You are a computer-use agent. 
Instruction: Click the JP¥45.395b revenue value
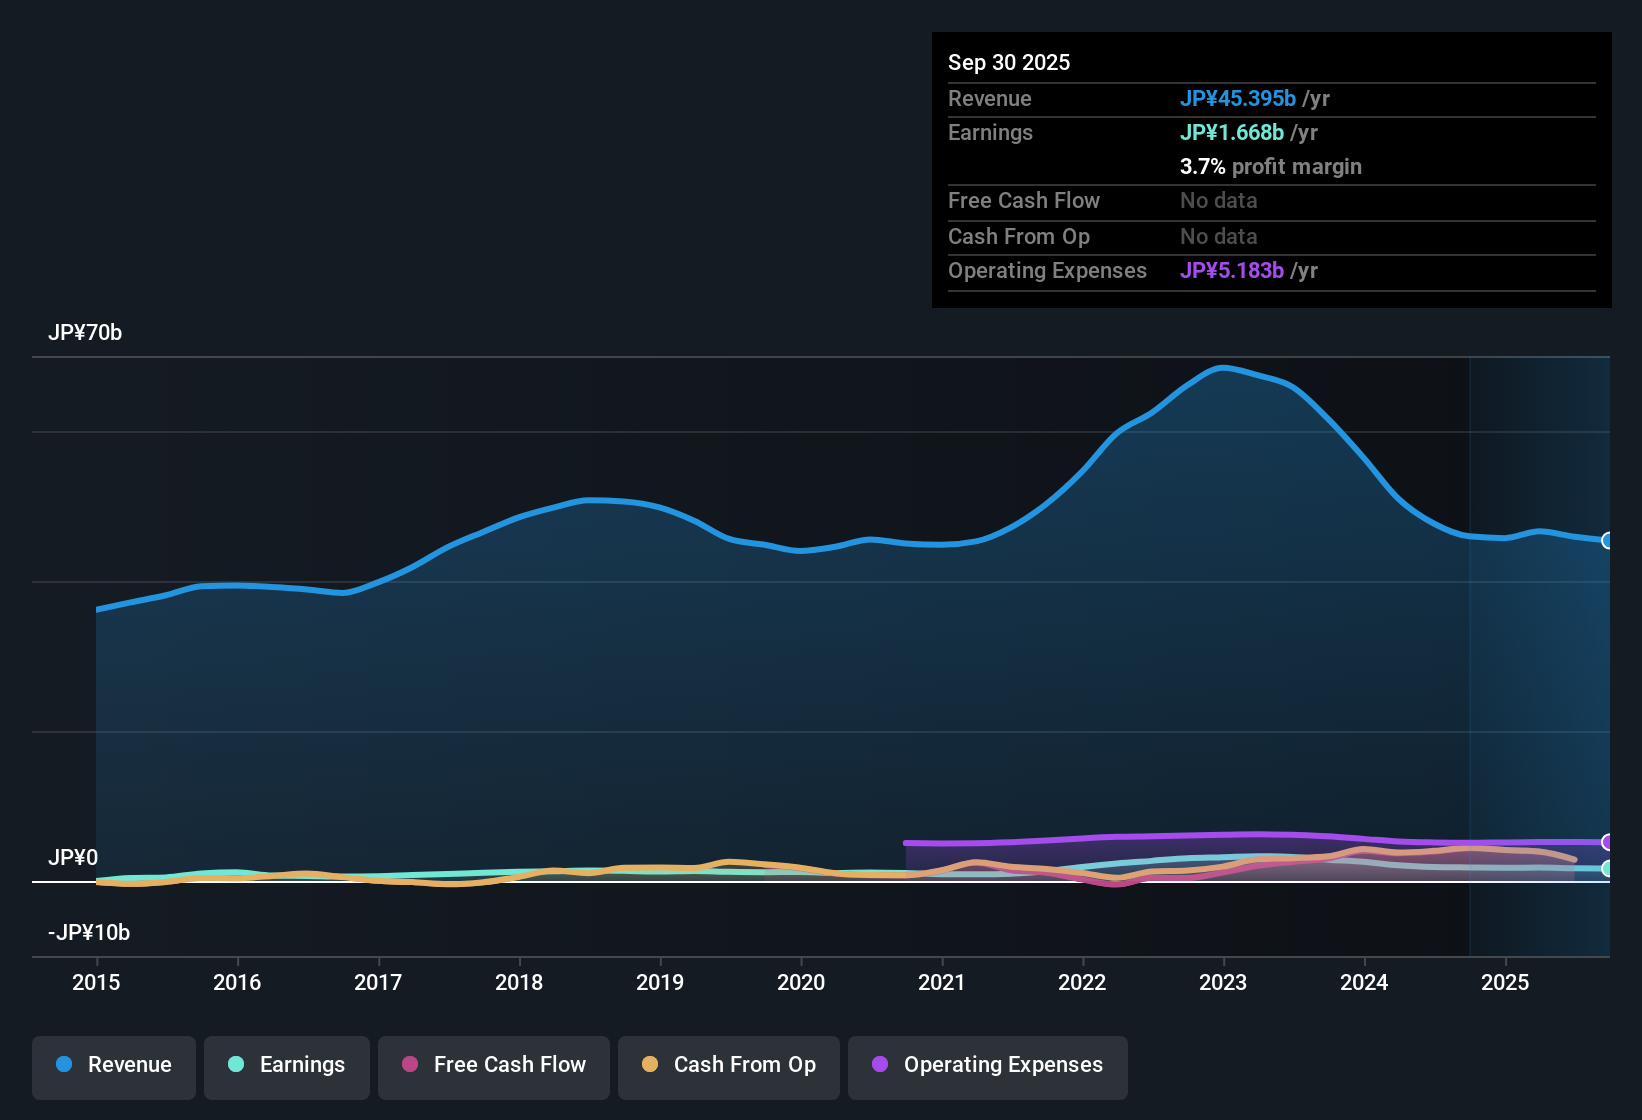tap(1239, 98)
